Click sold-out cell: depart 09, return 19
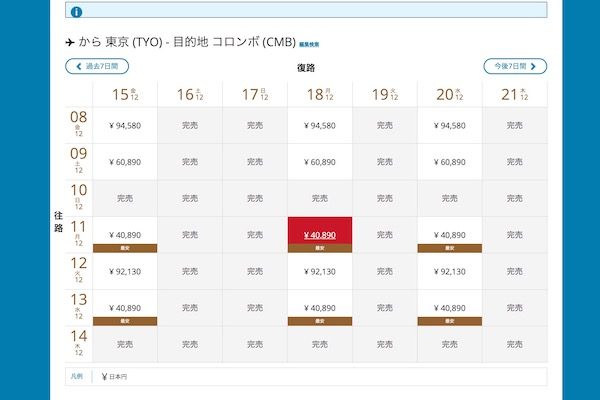 pyautogui.click(x=385, y=162)
